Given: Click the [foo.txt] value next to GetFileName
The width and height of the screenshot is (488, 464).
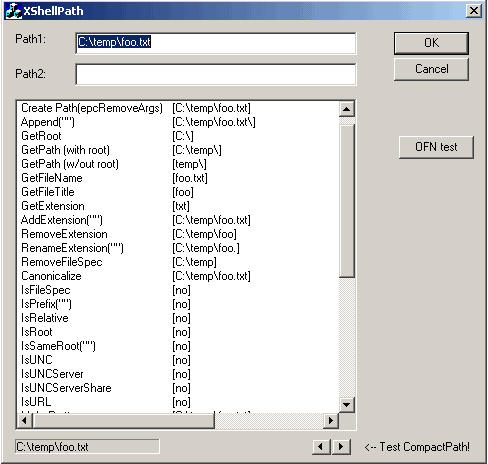Looking at the screenshot, I should (x=190, y=178).
